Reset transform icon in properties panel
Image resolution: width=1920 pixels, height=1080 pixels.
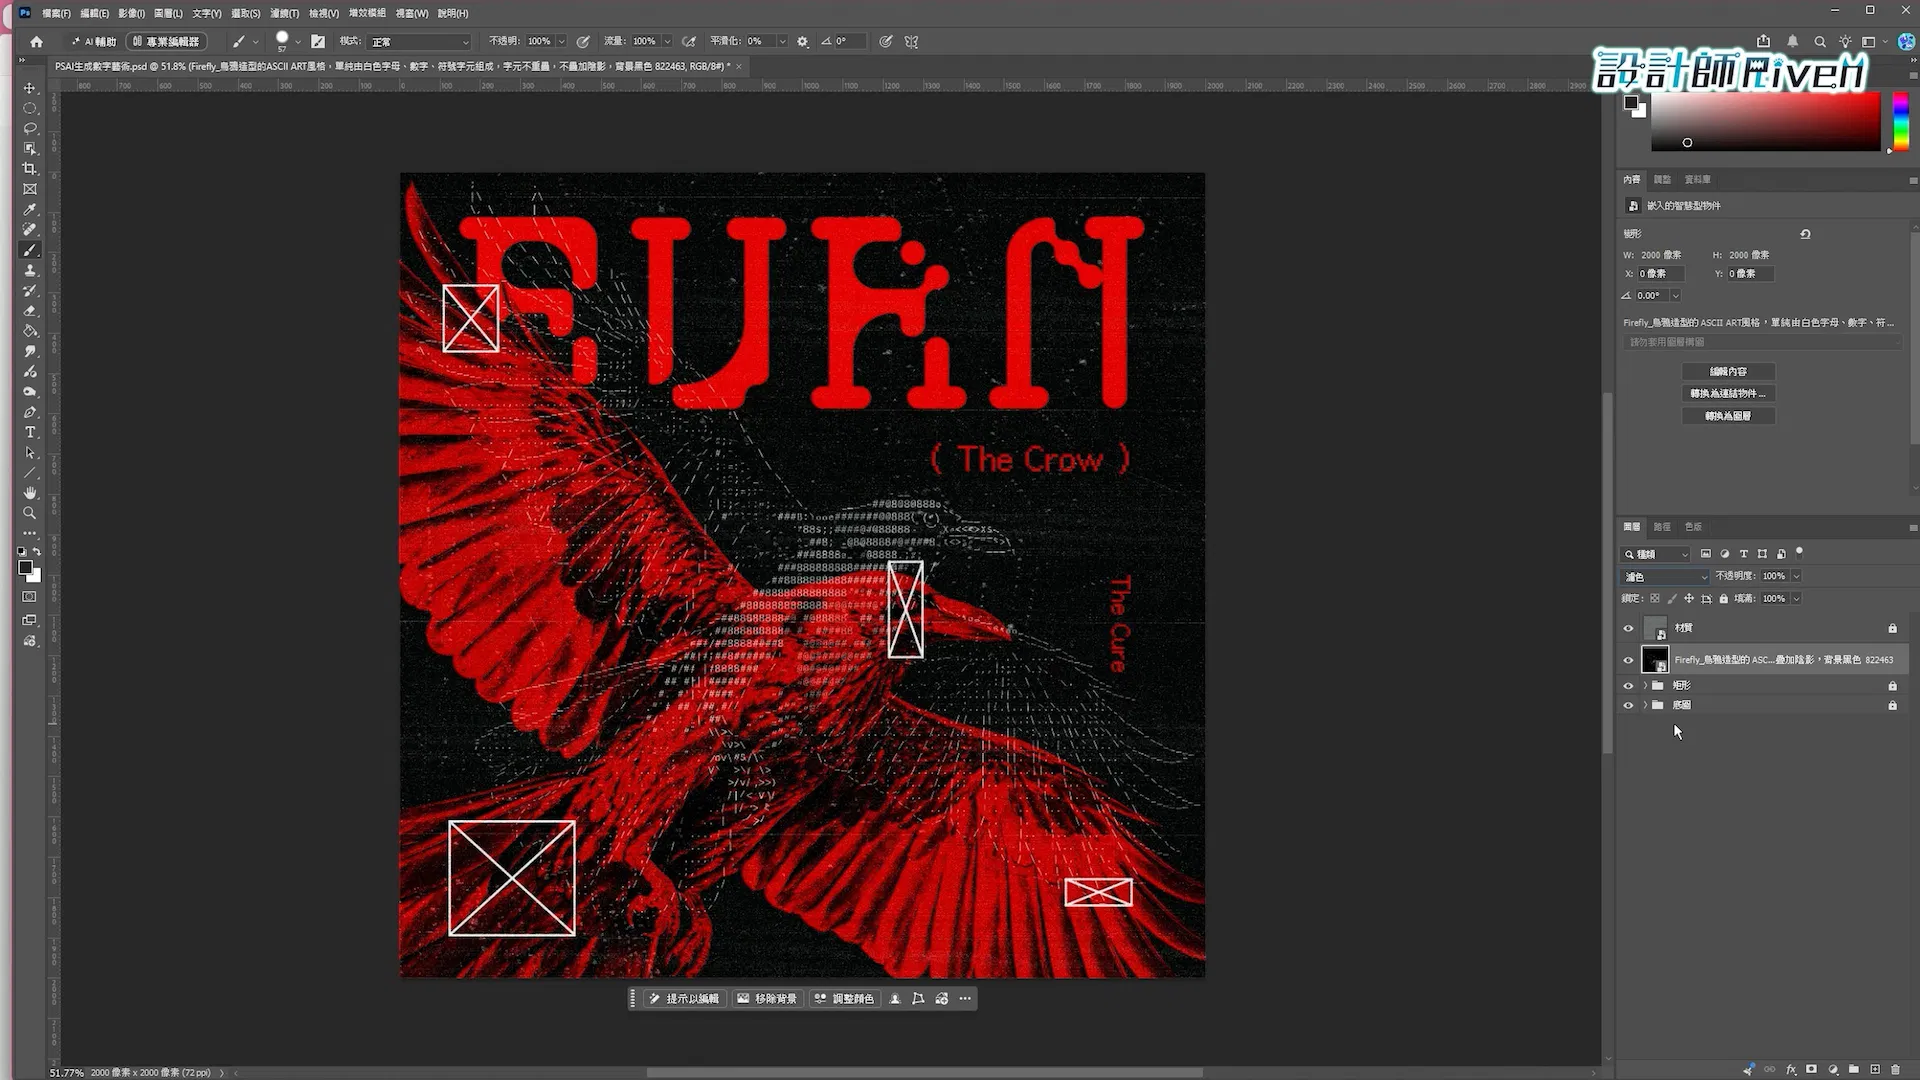coord(1805,234)
